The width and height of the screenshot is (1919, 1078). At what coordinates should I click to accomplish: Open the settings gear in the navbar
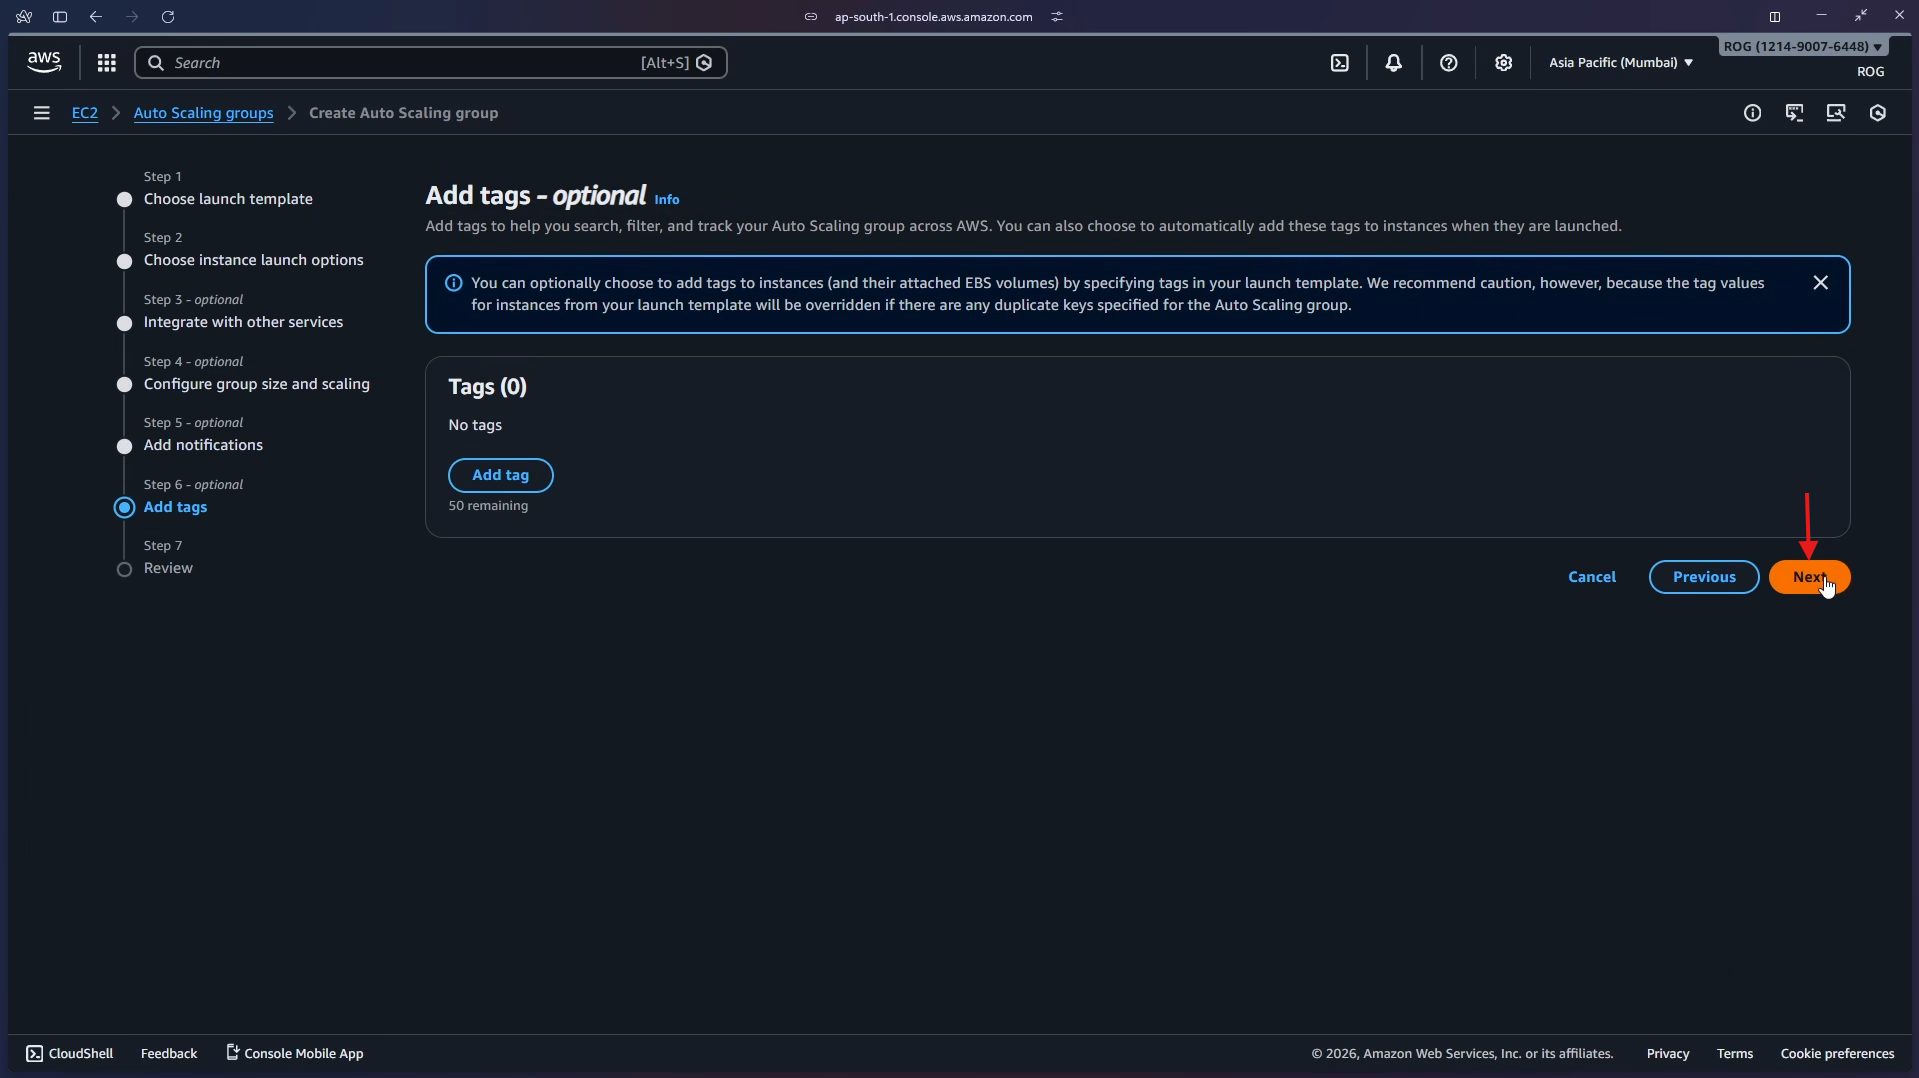pos(1504,62)
